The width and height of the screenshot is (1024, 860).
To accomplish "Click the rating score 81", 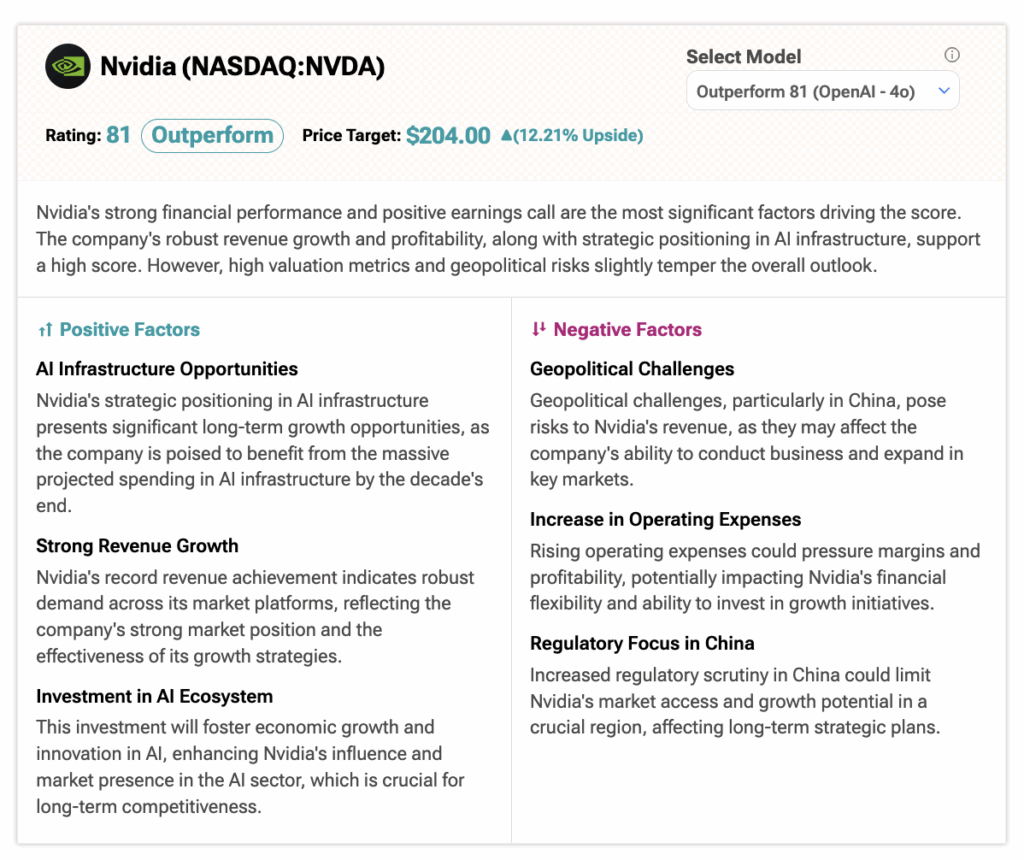I will point(118,136).
